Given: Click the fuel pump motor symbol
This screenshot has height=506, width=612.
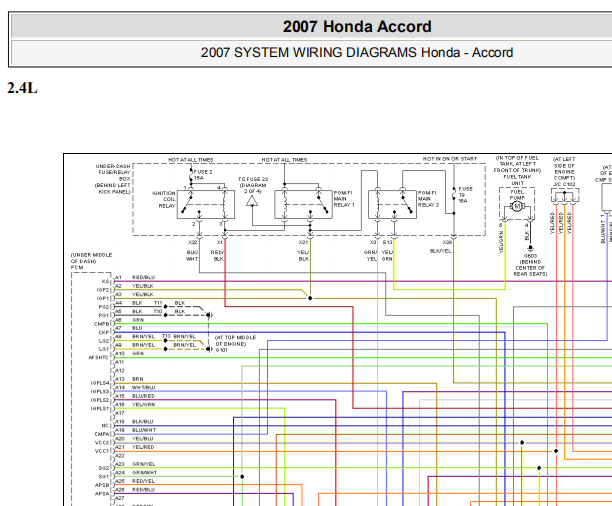Looking at the screenshot, I should (517, 206).
